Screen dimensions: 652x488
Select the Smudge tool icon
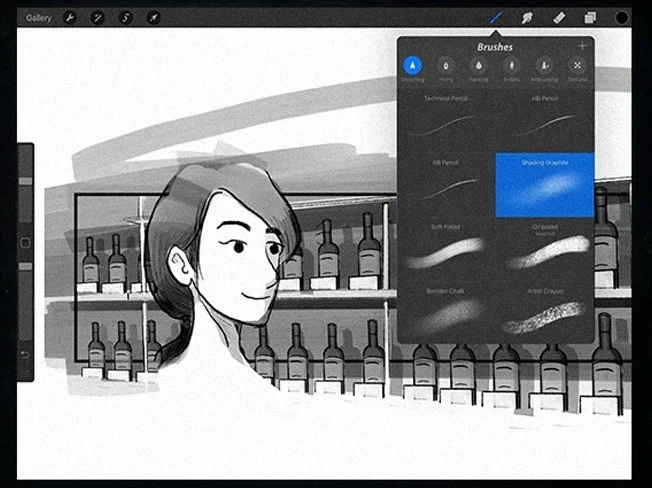click(x=527, y=18)
